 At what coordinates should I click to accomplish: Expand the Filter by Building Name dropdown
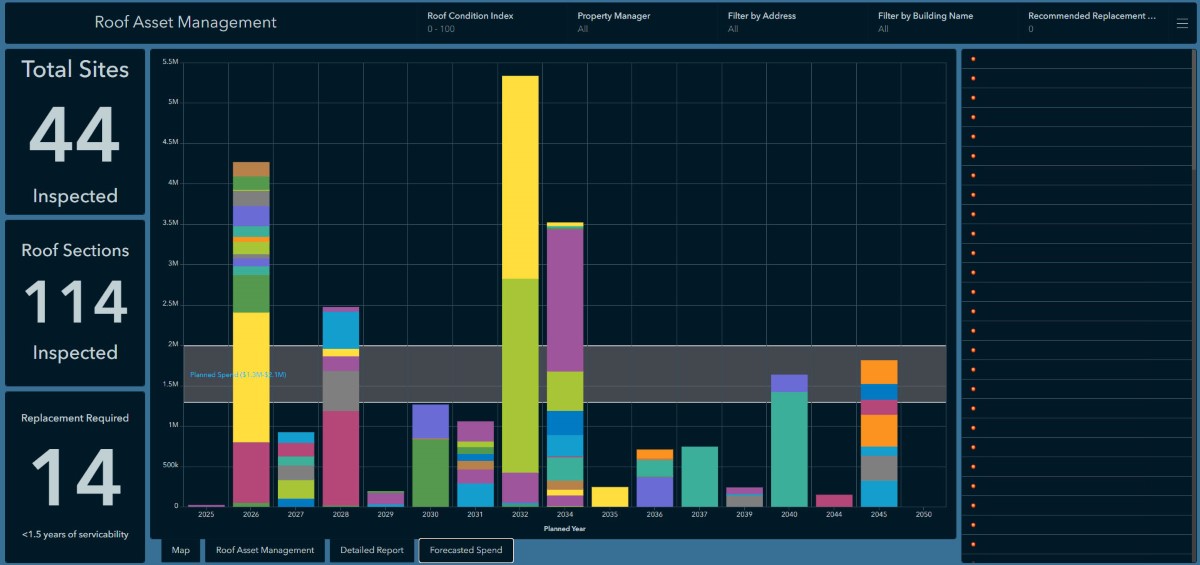coord(941,22)
